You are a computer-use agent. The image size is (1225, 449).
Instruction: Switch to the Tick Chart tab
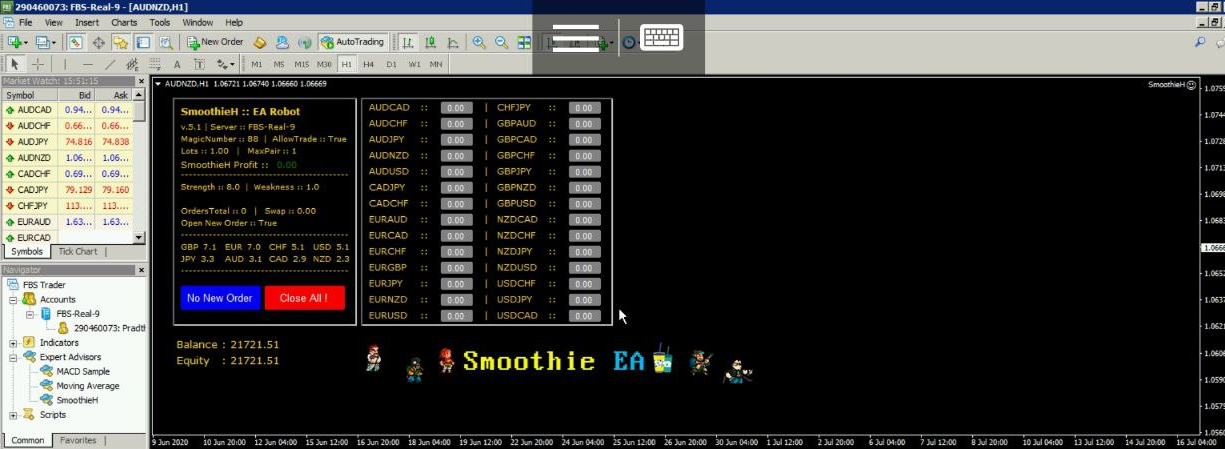(x=78, y=252)
